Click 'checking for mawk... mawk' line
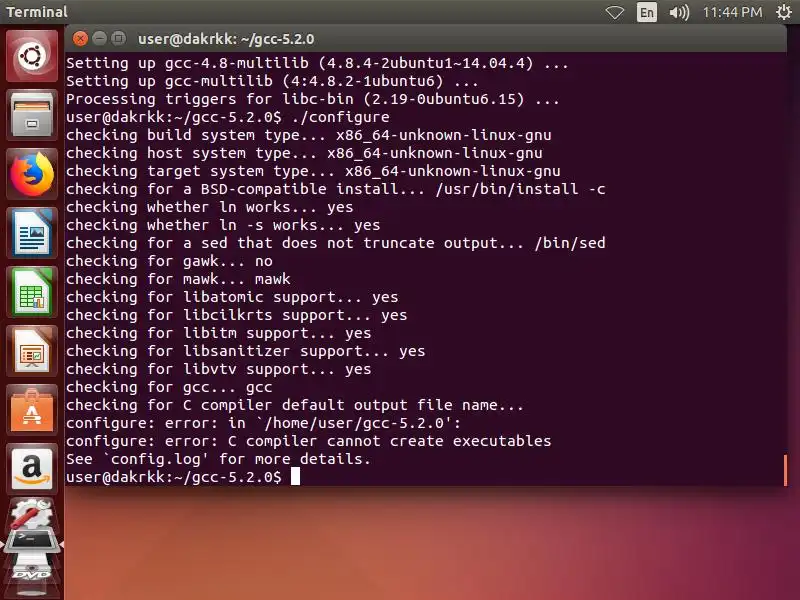800x600 pixels. (178, 279)
